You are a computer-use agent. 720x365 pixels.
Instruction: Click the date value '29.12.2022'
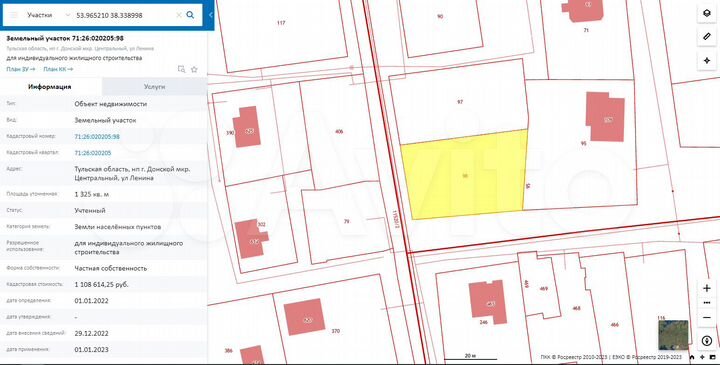(x=91, y=333)
